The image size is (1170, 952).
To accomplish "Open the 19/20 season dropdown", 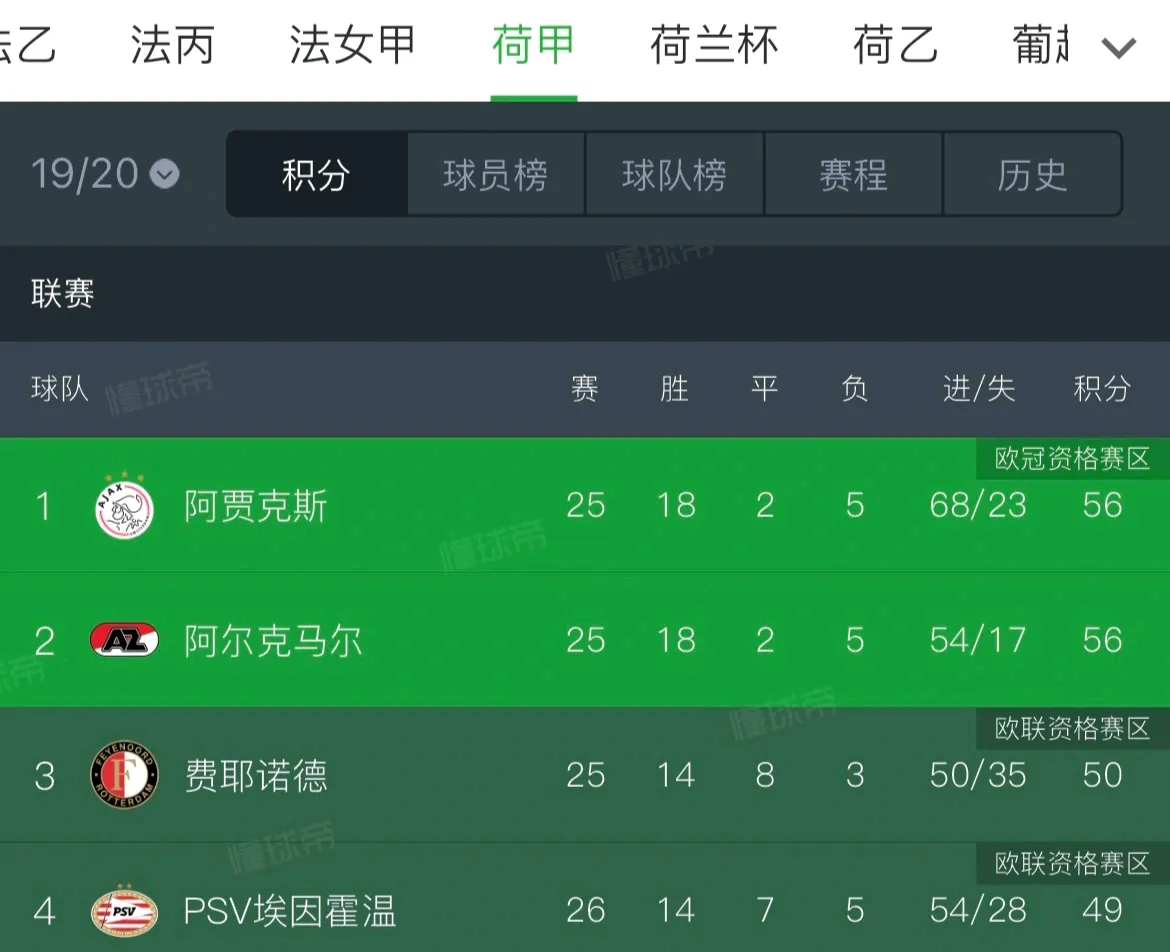I will [x=100, y=174].
